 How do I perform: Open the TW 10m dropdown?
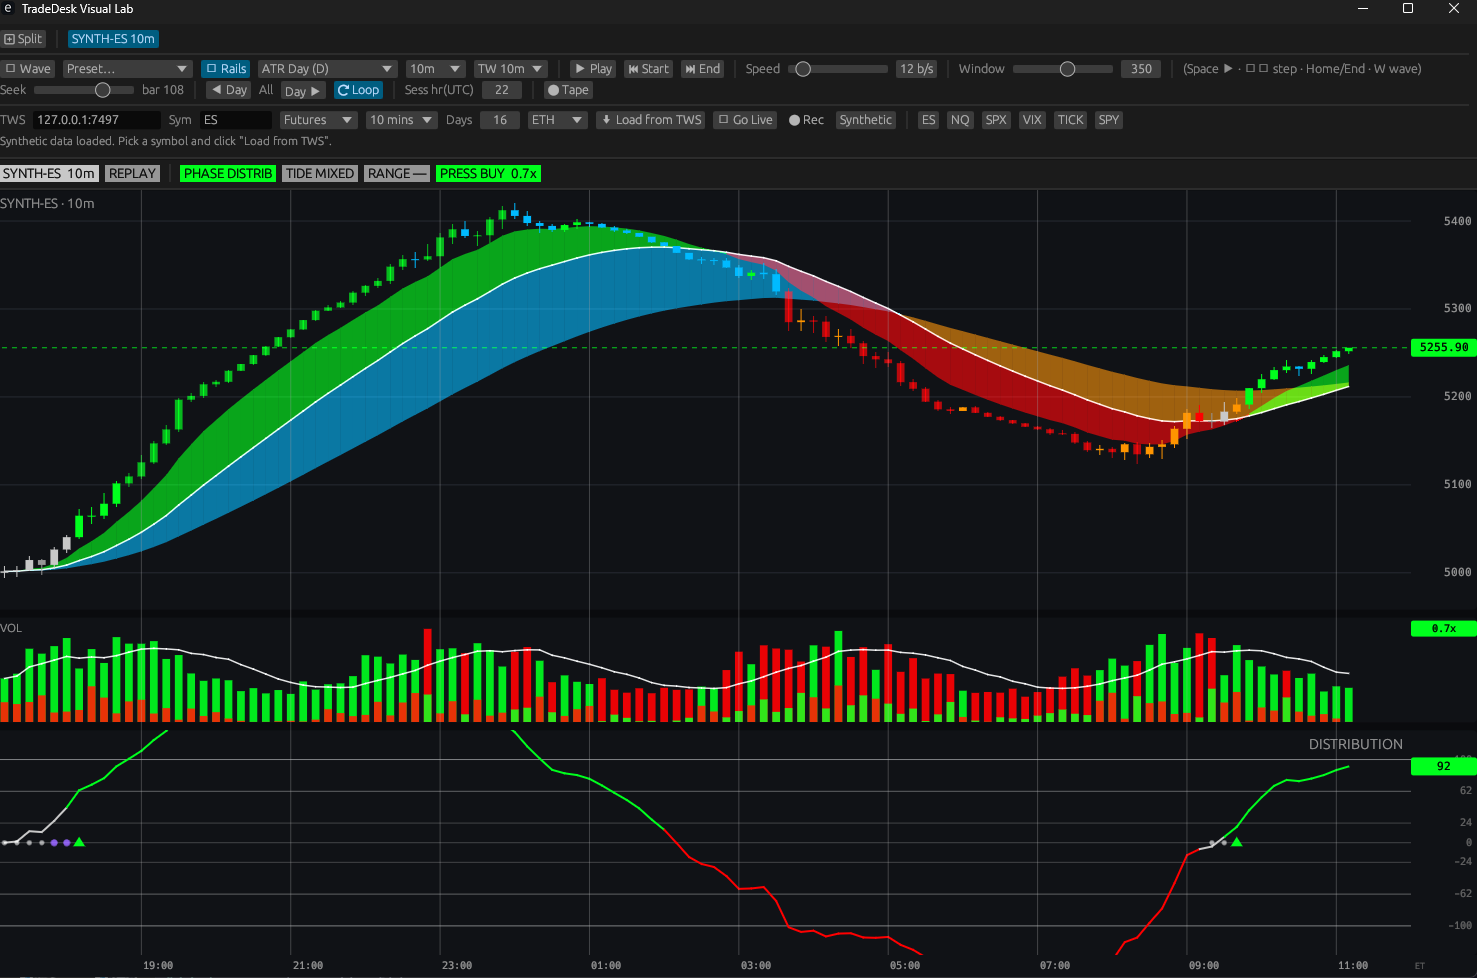pos(510,69)
